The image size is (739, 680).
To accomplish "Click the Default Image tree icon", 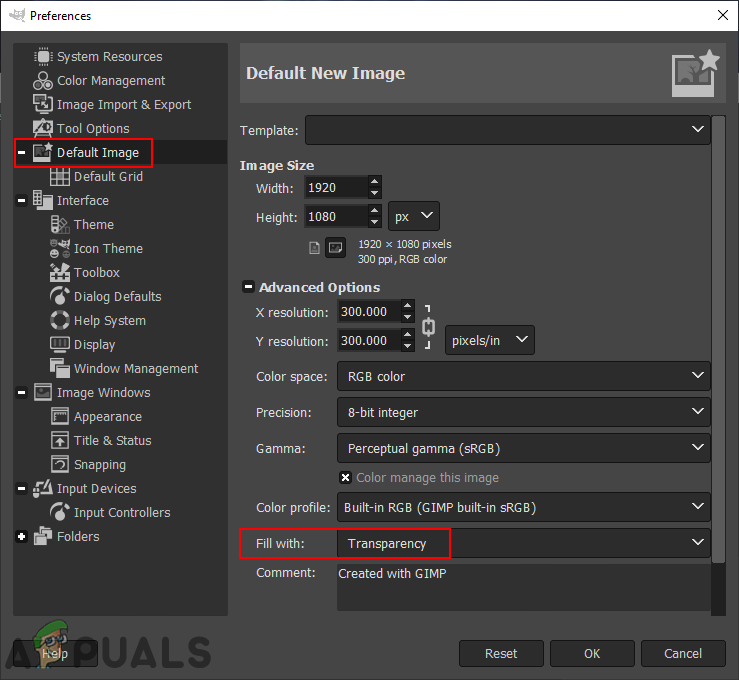I will click(43, 152).
